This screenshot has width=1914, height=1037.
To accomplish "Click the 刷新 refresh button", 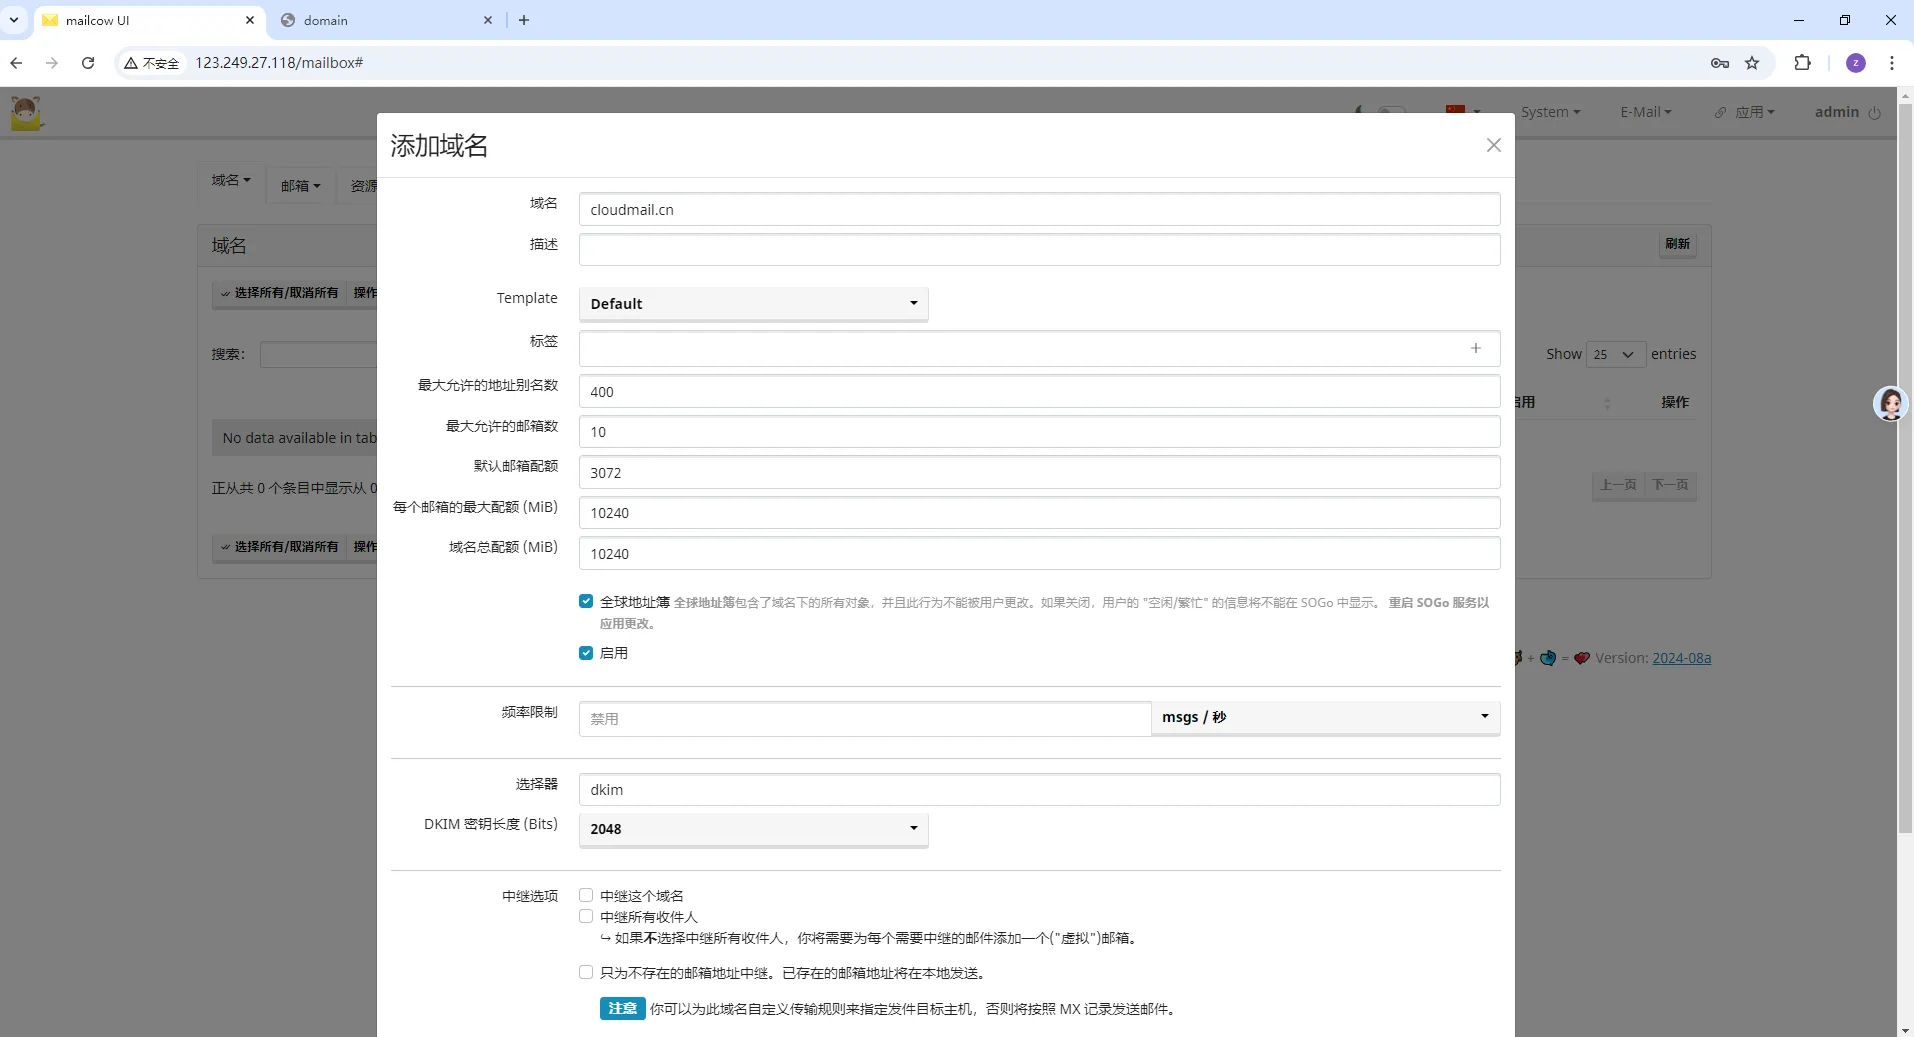I will (1677, 244).
